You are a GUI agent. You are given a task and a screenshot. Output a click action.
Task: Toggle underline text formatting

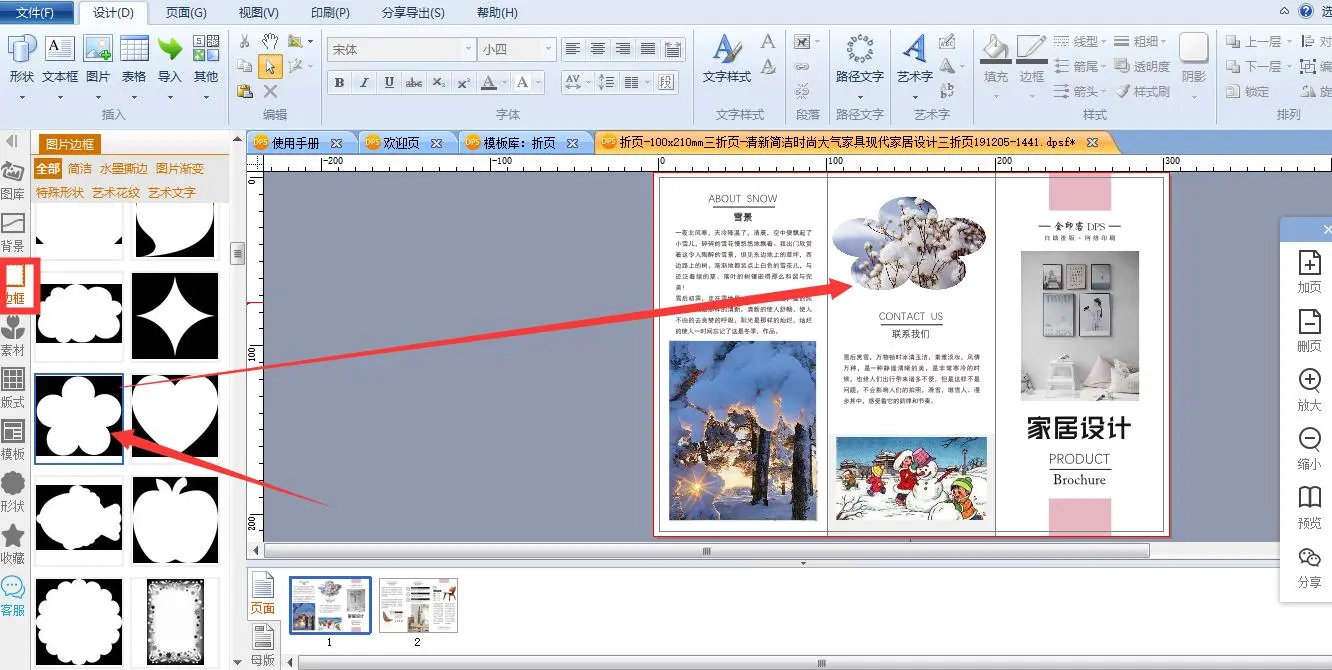[389, 83]
